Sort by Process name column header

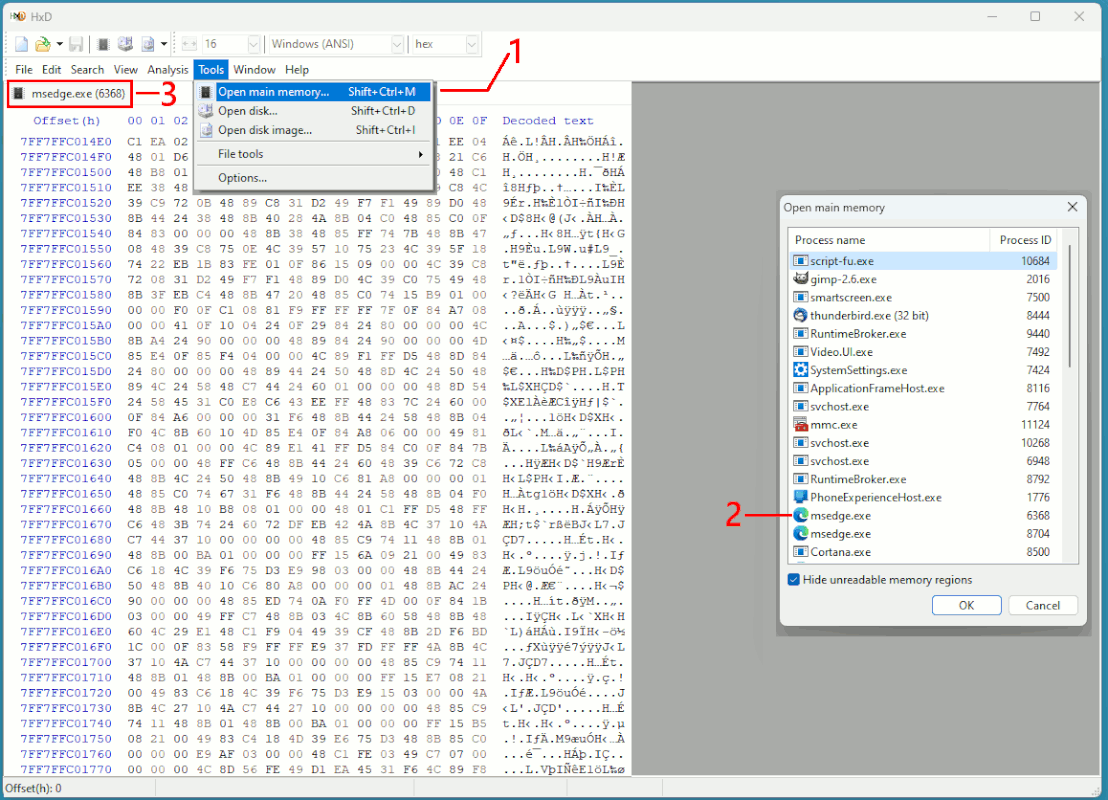(x=890, y=240)
